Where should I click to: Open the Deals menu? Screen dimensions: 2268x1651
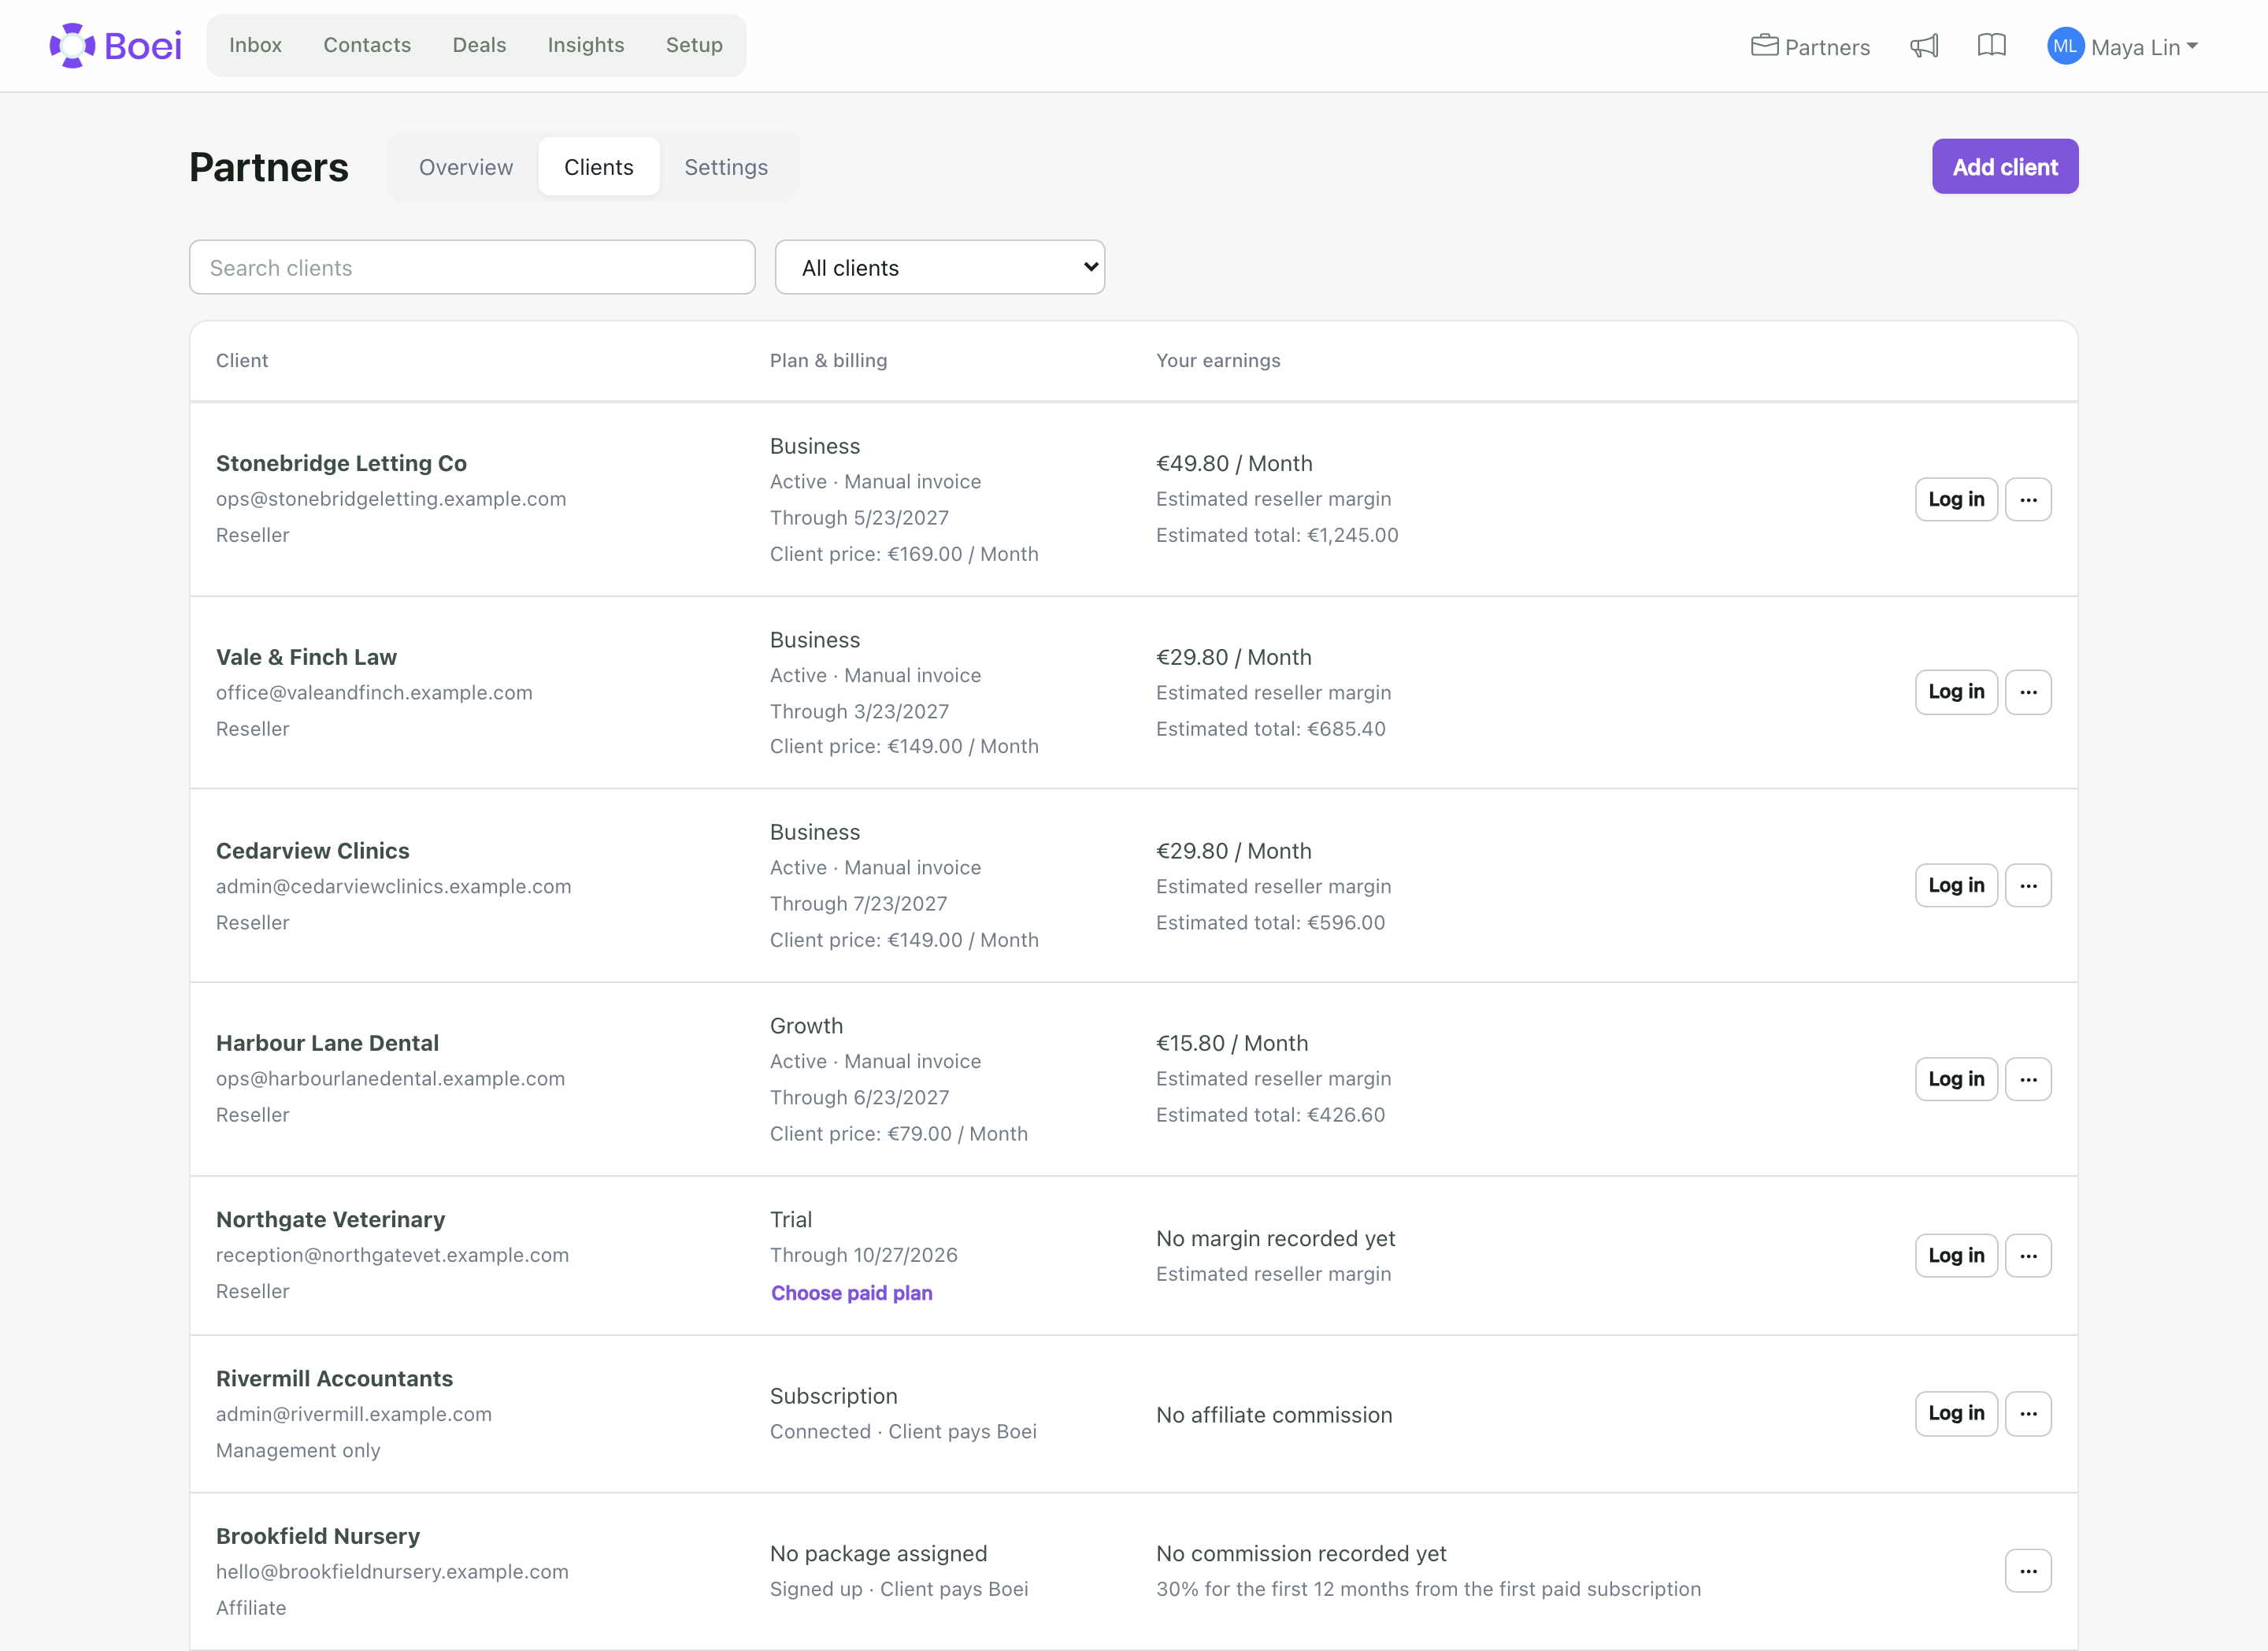click(x=479, y=45)
